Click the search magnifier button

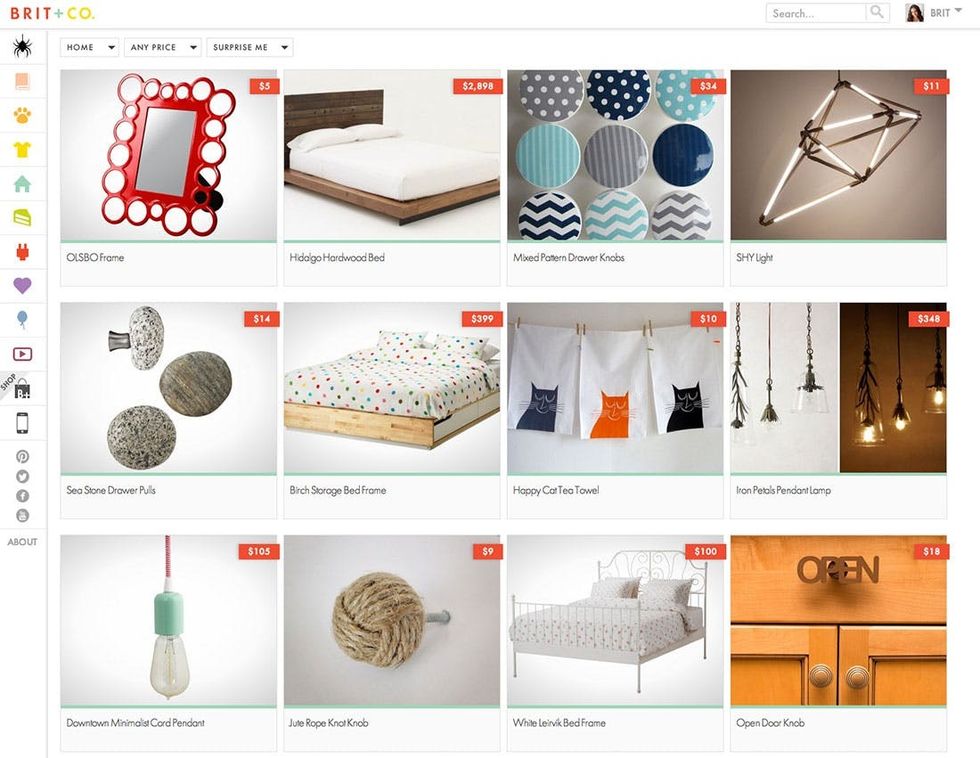pos(877,12)
